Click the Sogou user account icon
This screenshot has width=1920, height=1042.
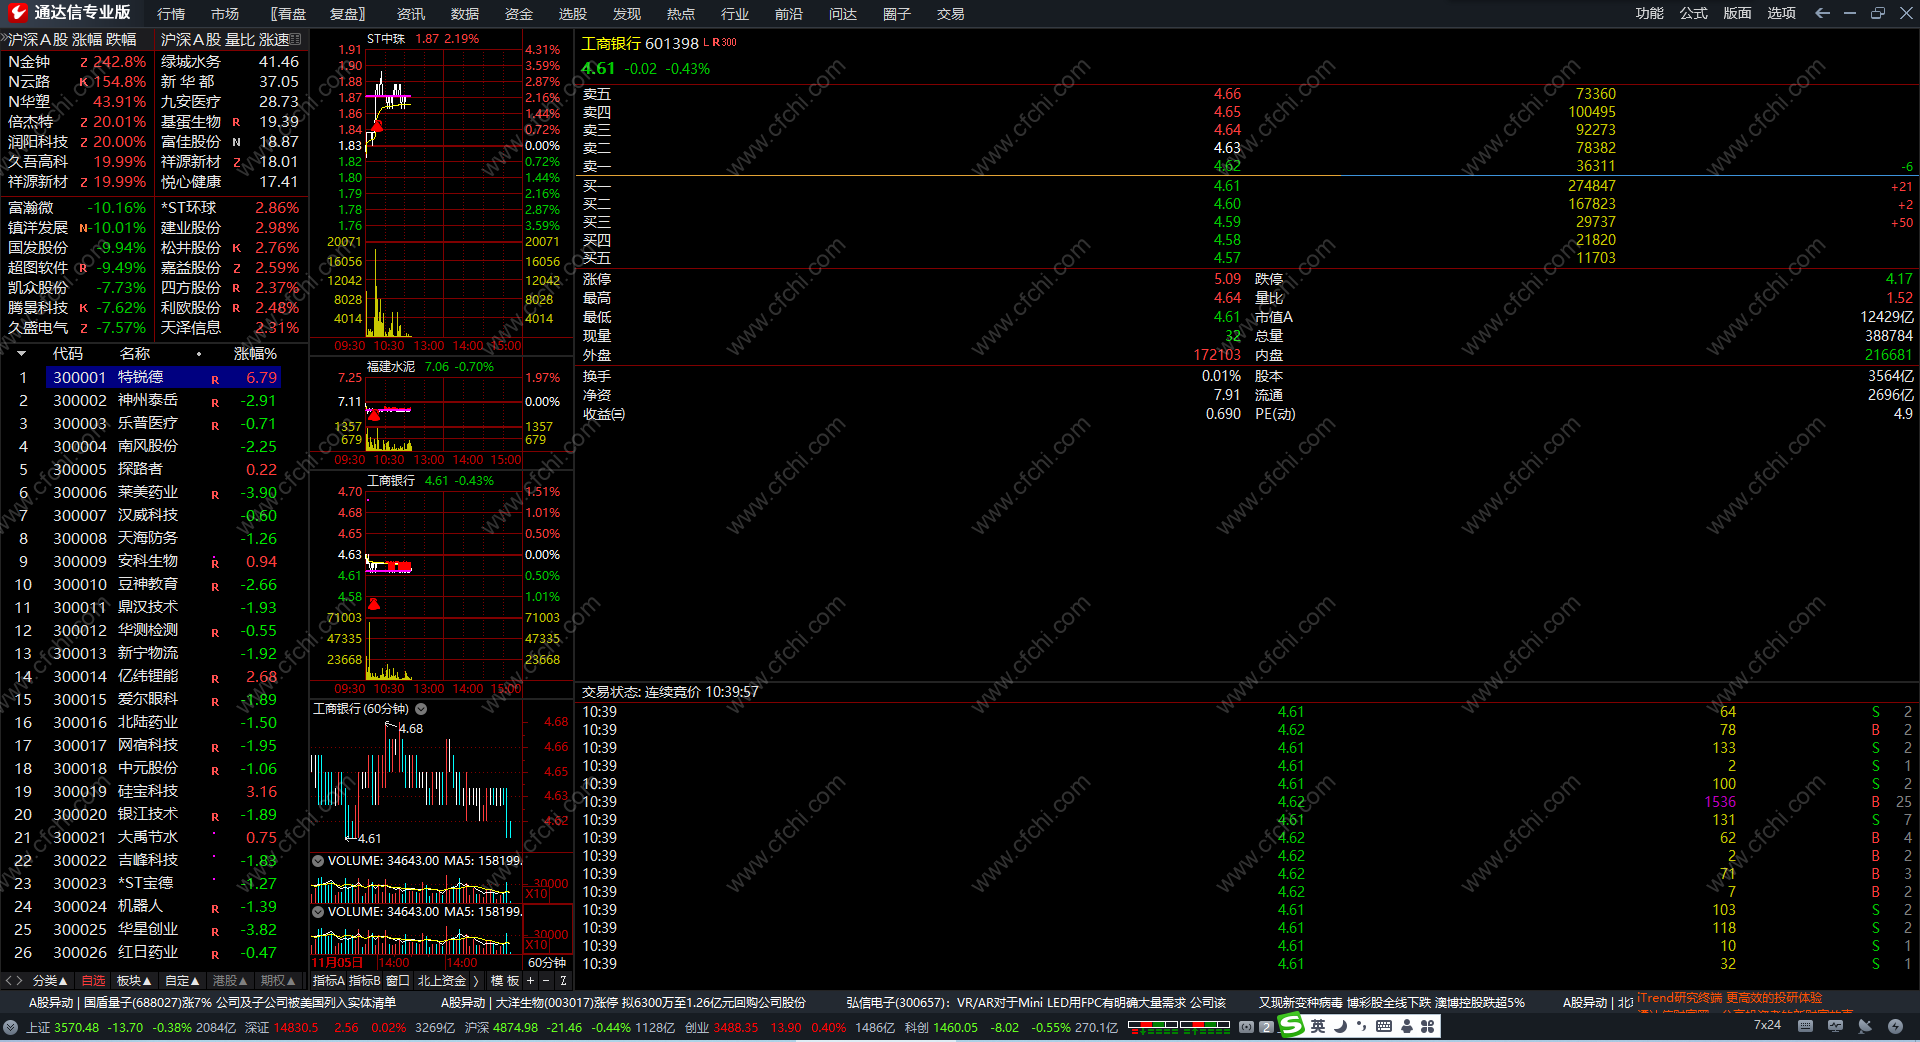pos(1406,1026)
